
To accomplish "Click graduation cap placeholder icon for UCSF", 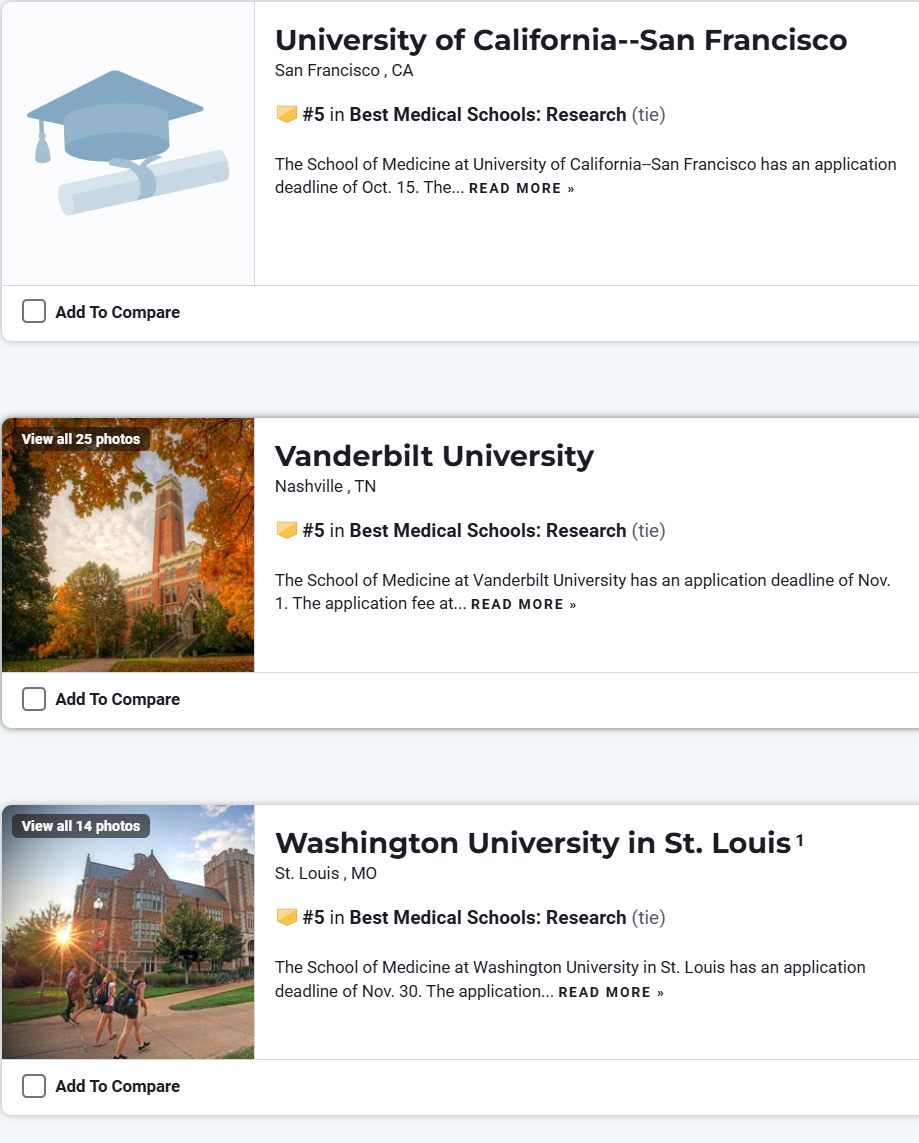I will [128, 143].
